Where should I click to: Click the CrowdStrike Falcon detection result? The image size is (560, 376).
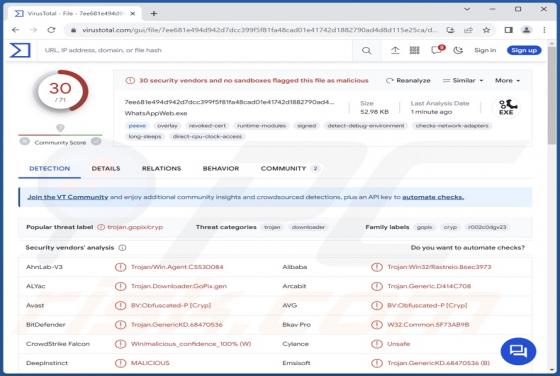(191, 344)
